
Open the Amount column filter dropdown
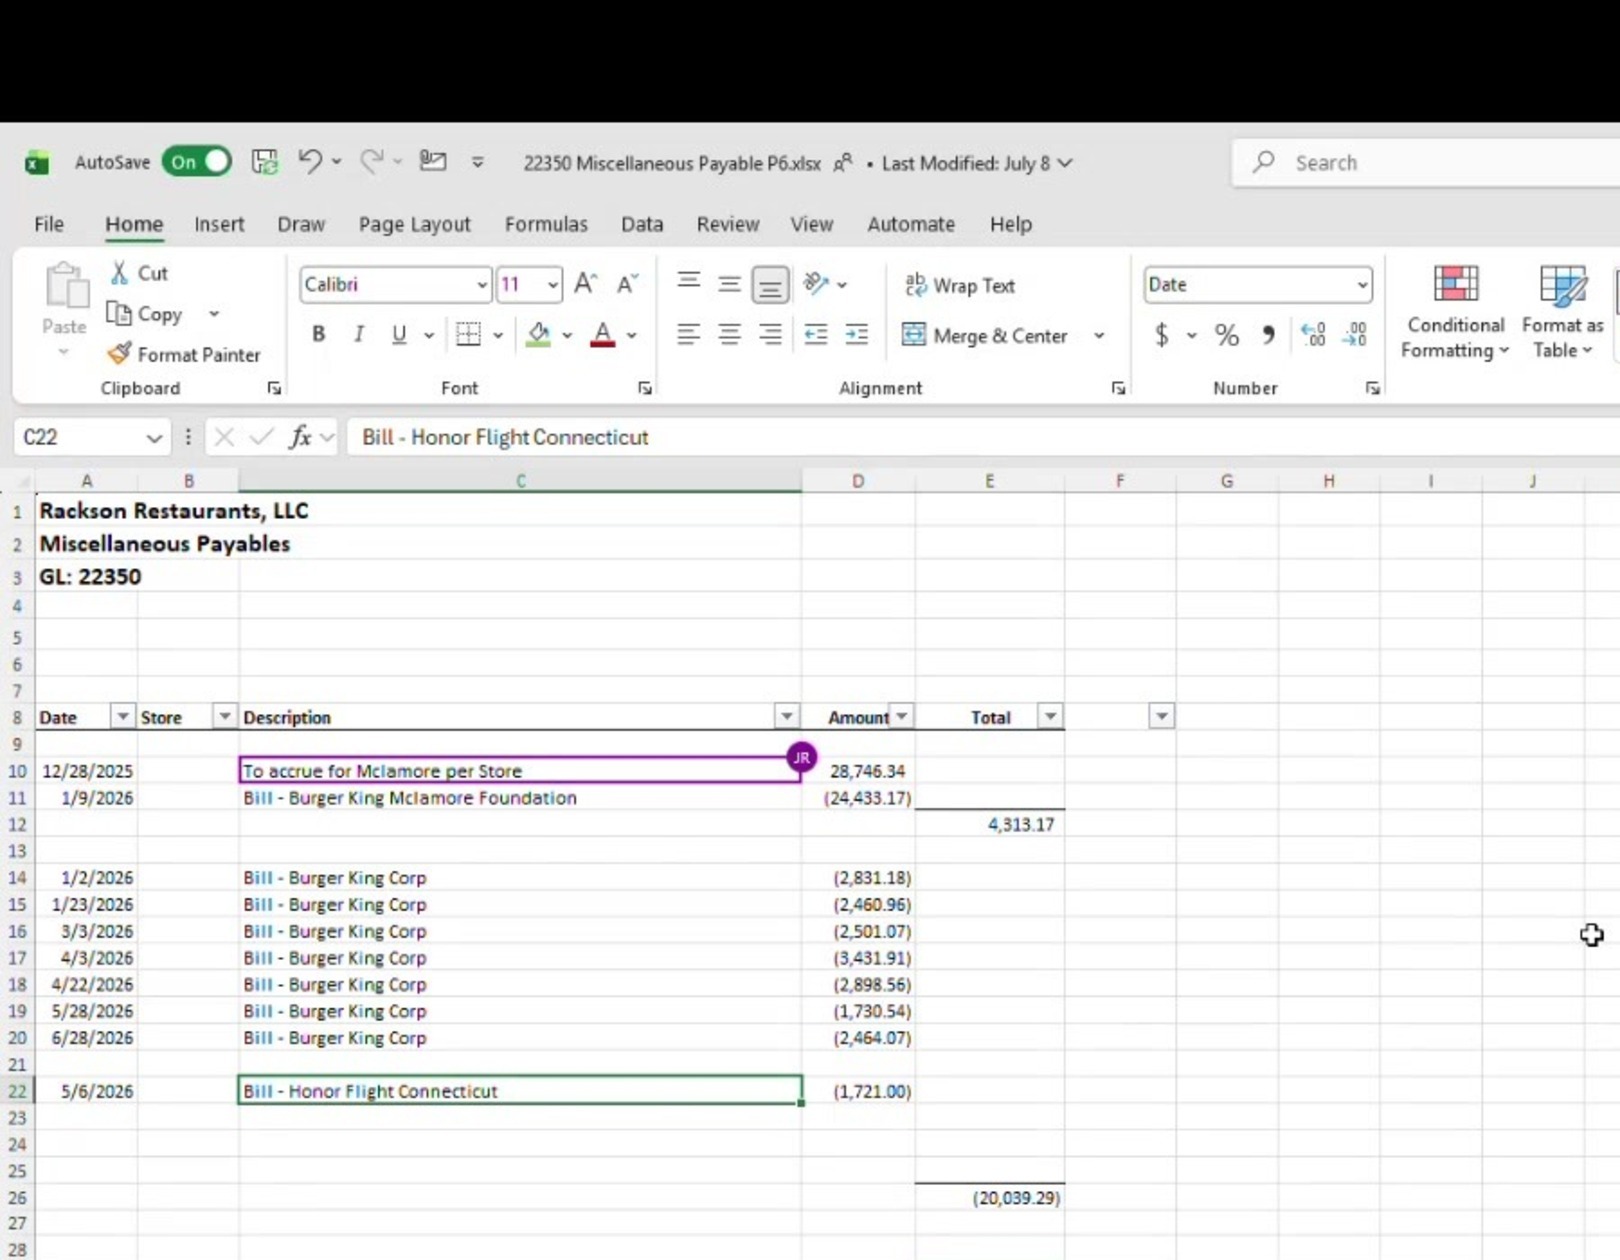point(902,717)
